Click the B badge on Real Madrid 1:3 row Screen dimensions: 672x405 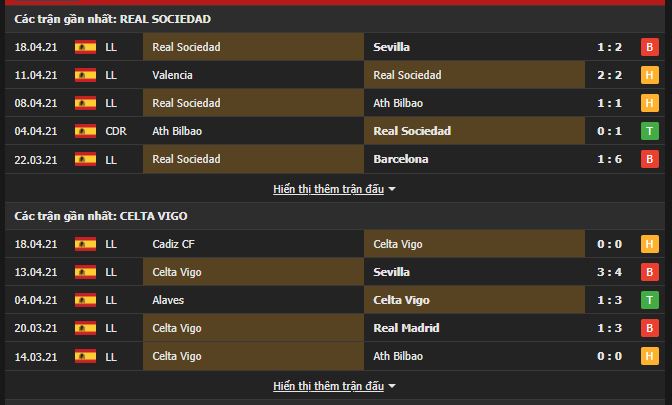650,328
